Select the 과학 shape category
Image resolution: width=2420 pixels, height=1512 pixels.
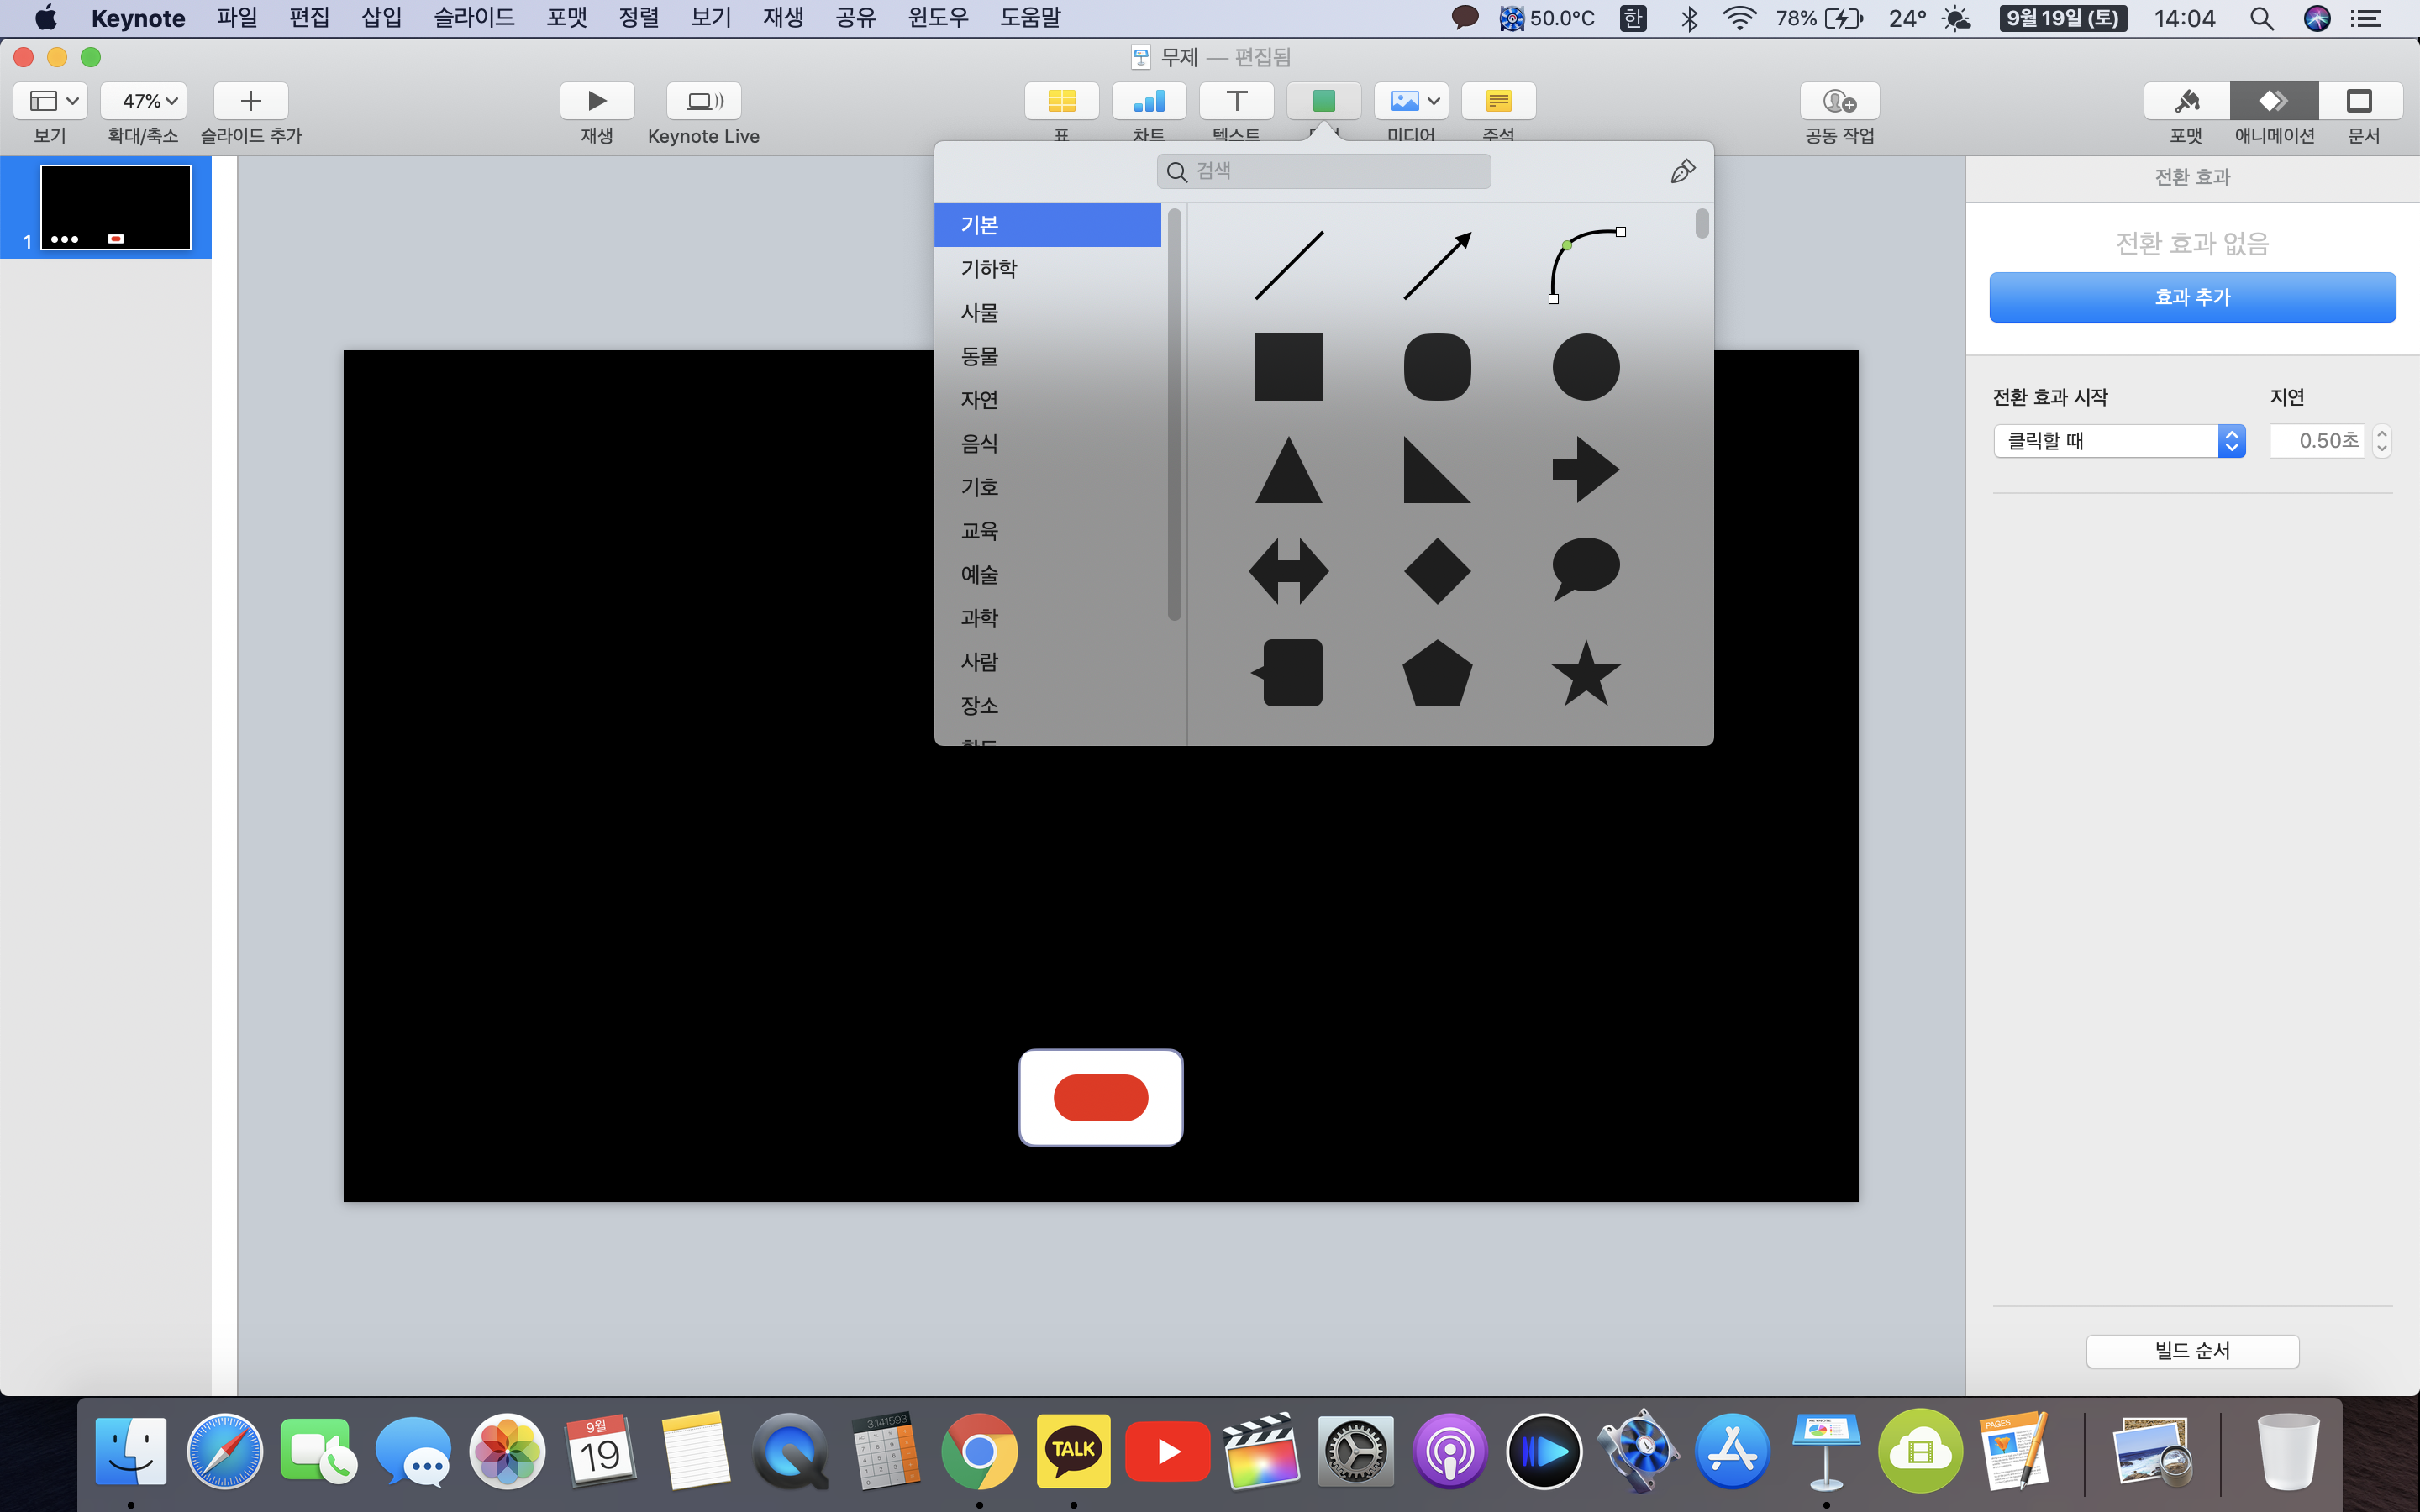pos(1047,618)
